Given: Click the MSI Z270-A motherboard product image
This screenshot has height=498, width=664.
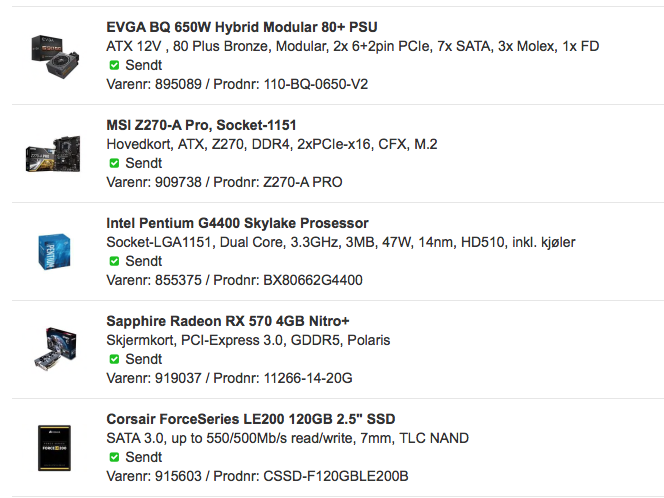Looking at the screenshot, I should [x=53, y=154].
